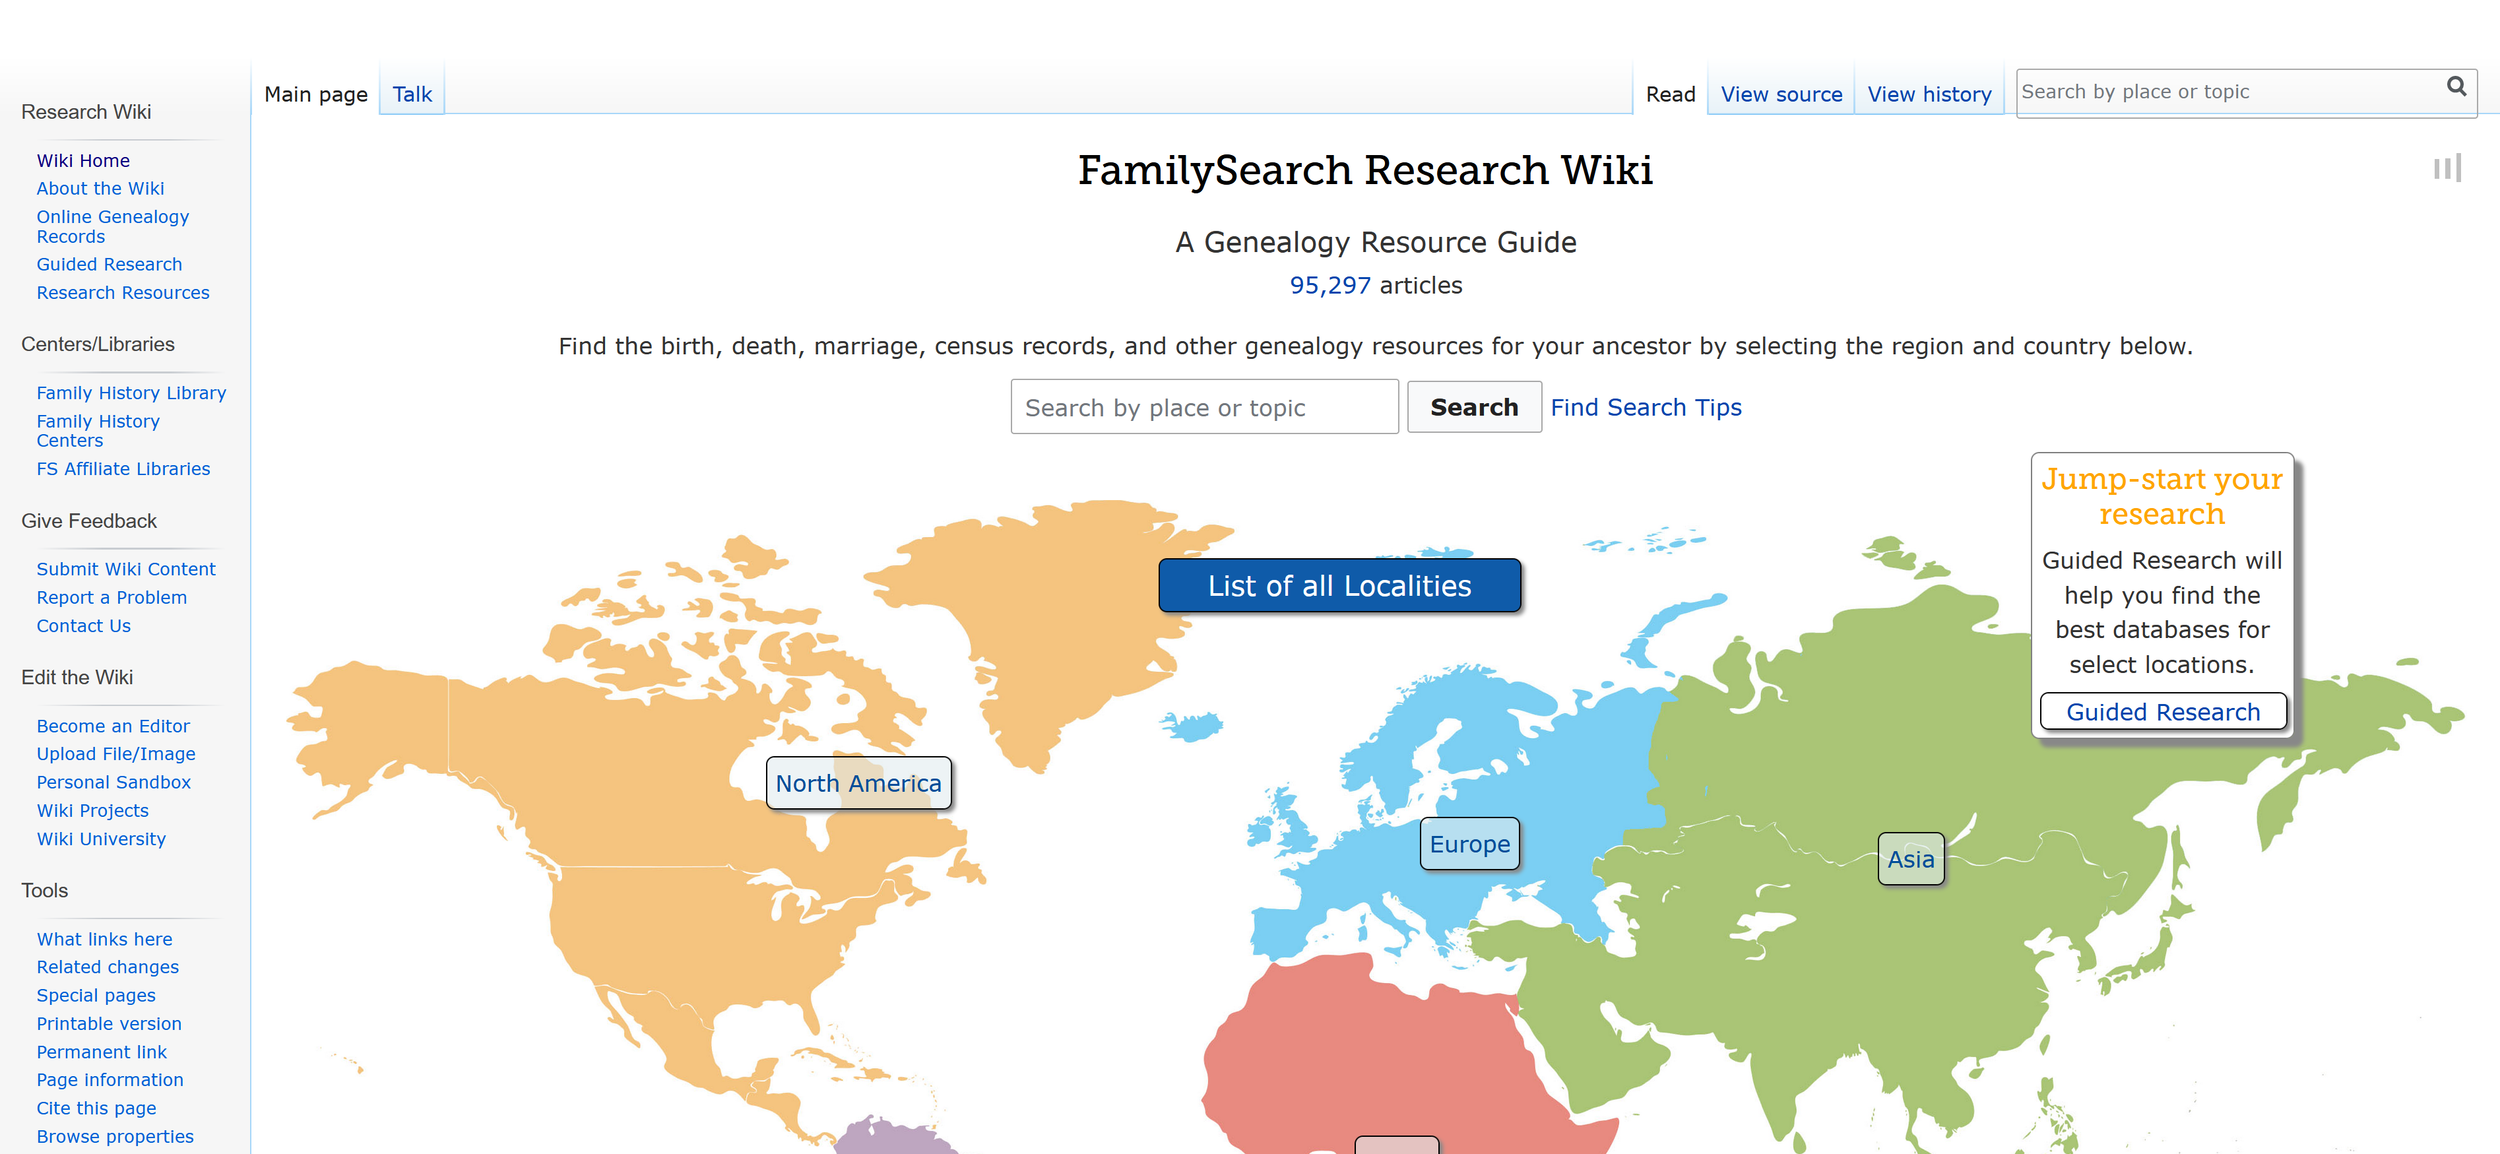Open Page information link
2500x1154 pixels.
[110, 1080]
